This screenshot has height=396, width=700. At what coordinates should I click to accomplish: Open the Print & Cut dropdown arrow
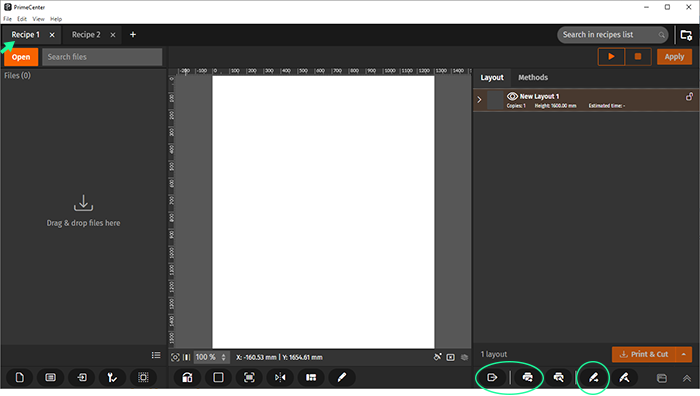tap(684, 354)
